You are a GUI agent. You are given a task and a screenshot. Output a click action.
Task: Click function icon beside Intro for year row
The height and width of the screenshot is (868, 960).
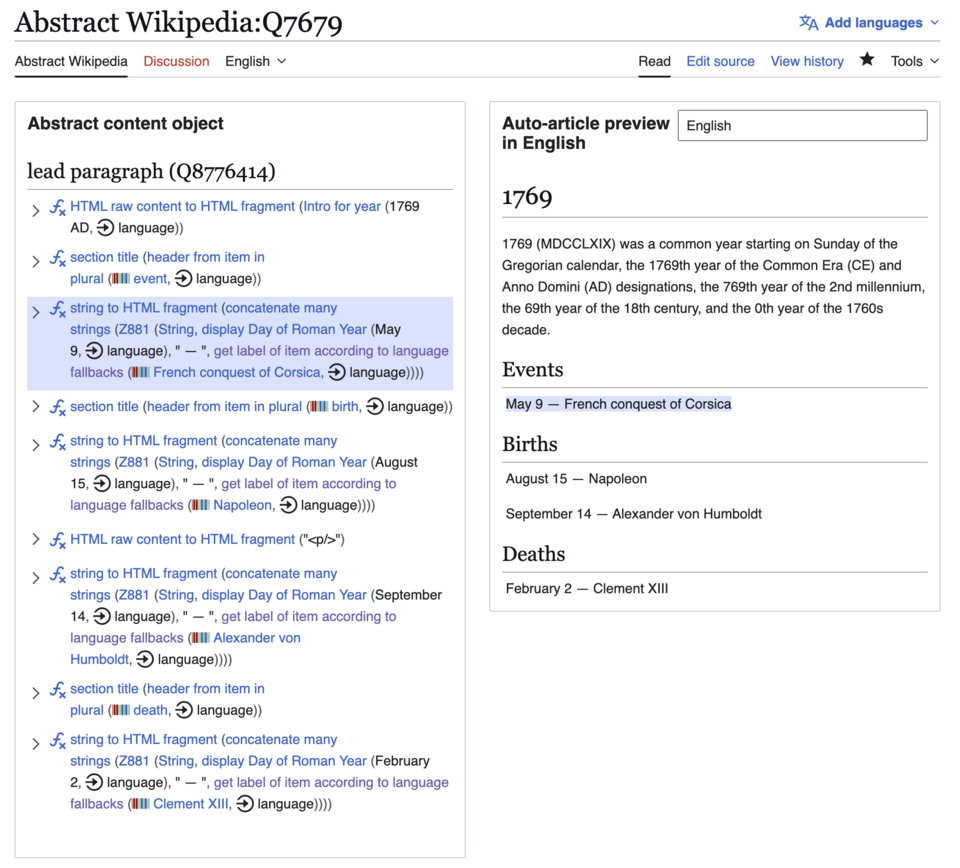point(58,207)
